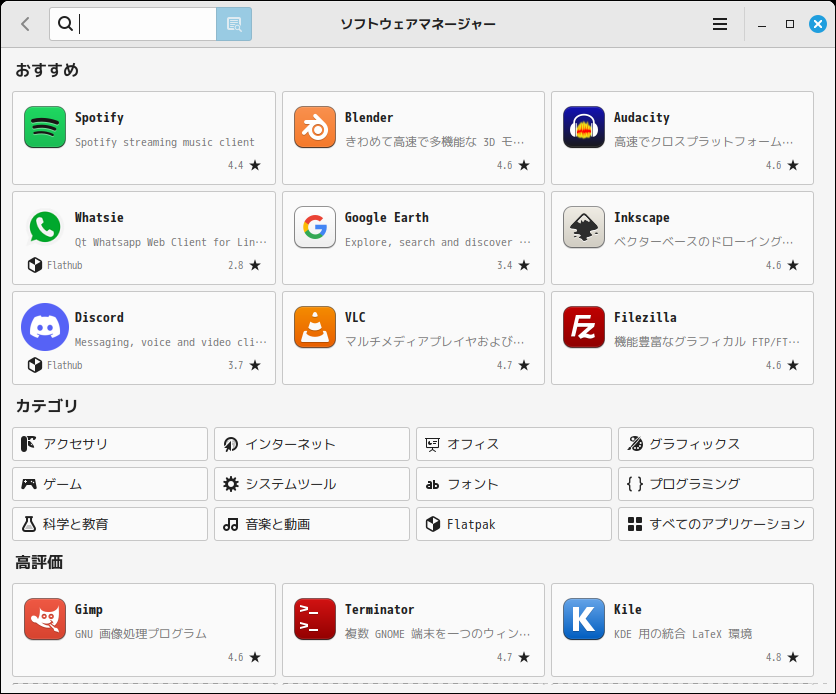Open the 音楽と動画 category
The width and height of the screenshot is (836, 694).
coord(312,524)
